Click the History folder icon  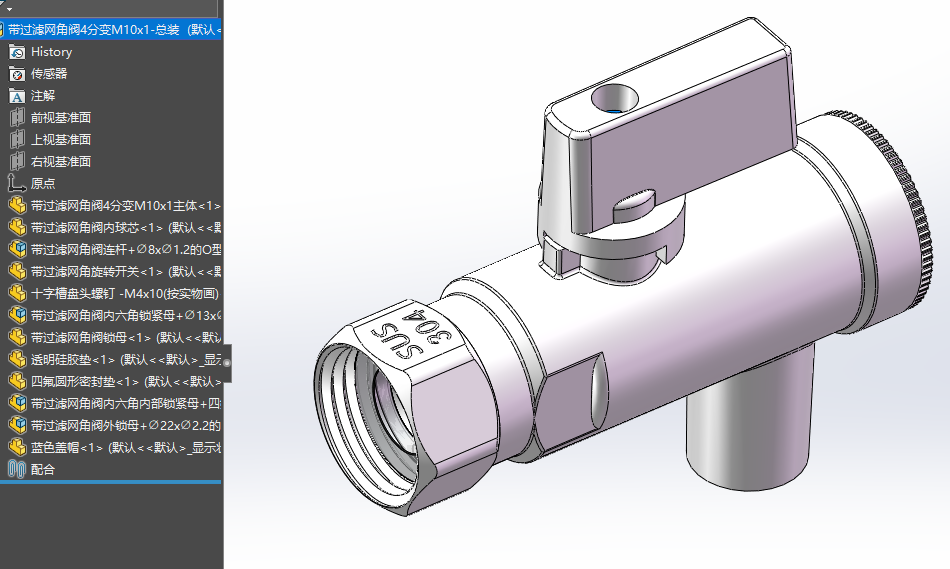(x=17, y=52)
